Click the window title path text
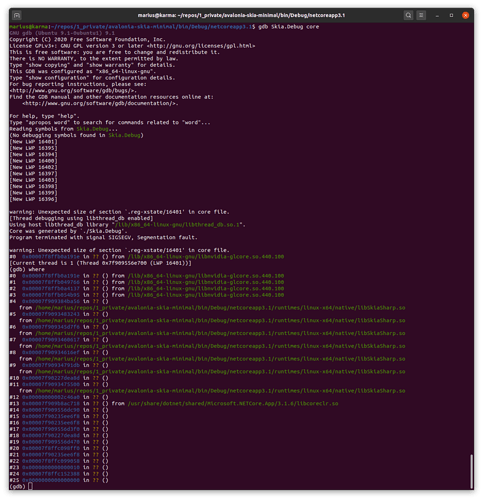The width and height of the screenshot is (483, 500). pyautogui.click(x=241, y=15)
